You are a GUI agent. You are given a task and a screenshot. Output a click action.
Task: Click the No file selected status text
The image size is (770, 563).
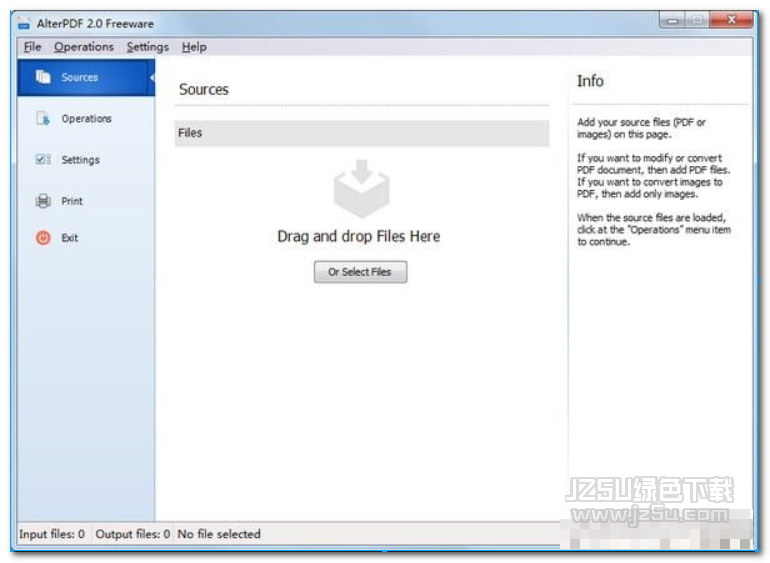[x=219, y=534]
